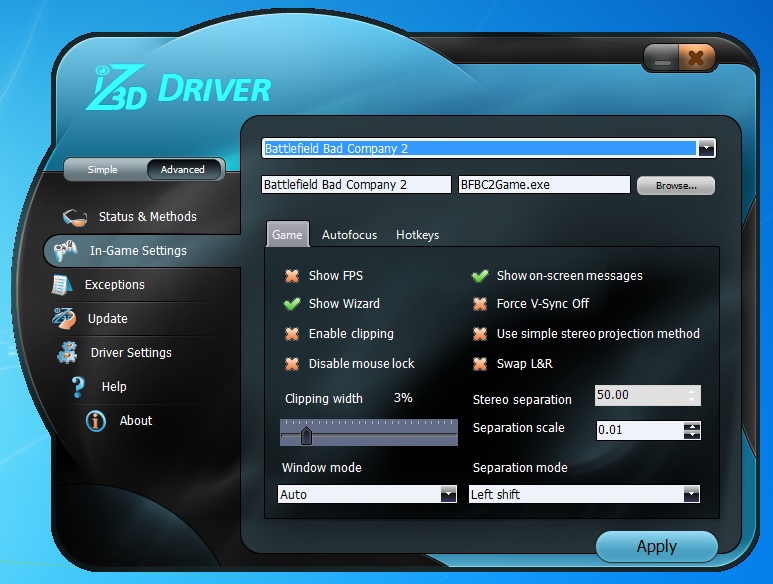Switch to Advanced mode
The width and height of the screenshot is (773, 584).
tap(182, 170)
